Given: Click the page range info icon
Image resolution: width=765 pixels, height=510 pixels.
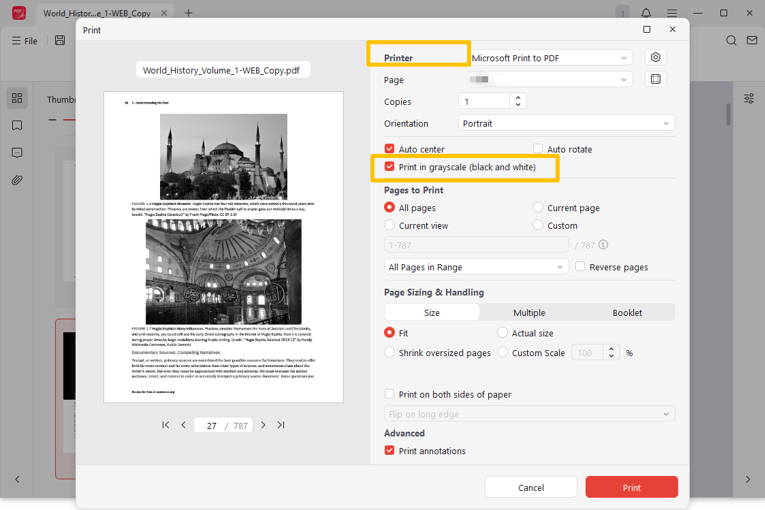Looking at the screenshot, I should 603,245.
